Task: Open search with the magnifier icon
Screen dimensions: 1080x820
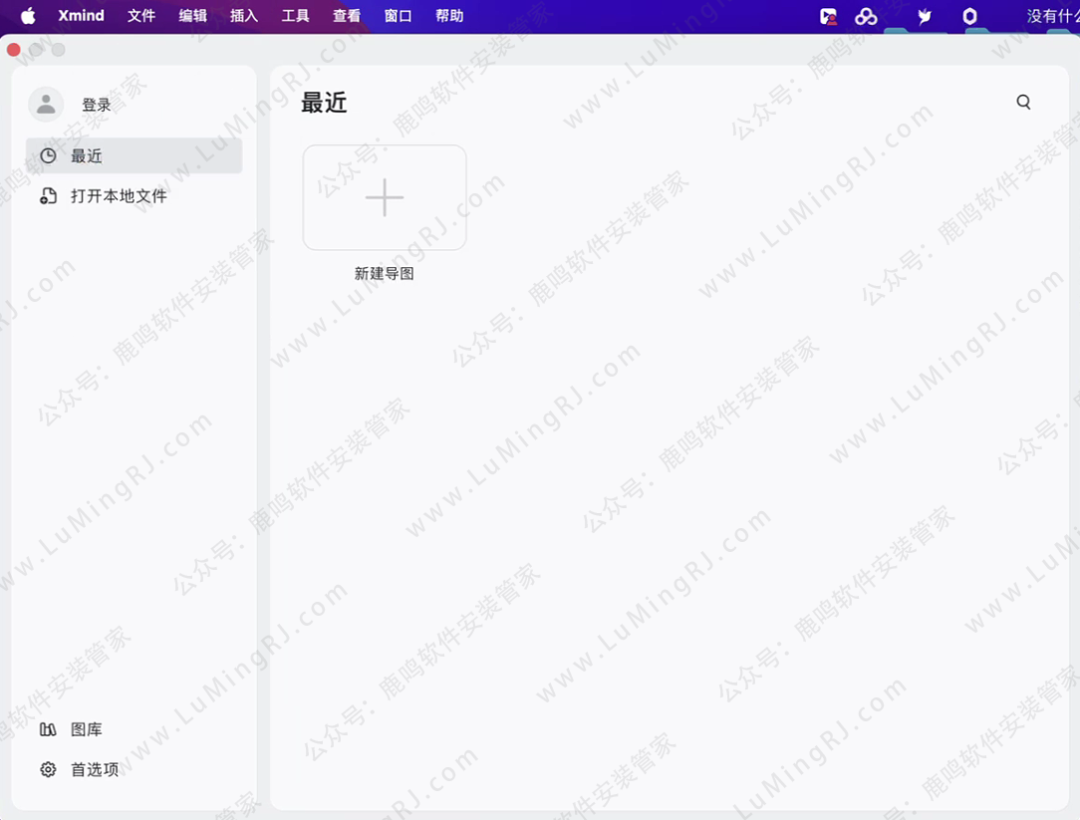Action: 1023,101
